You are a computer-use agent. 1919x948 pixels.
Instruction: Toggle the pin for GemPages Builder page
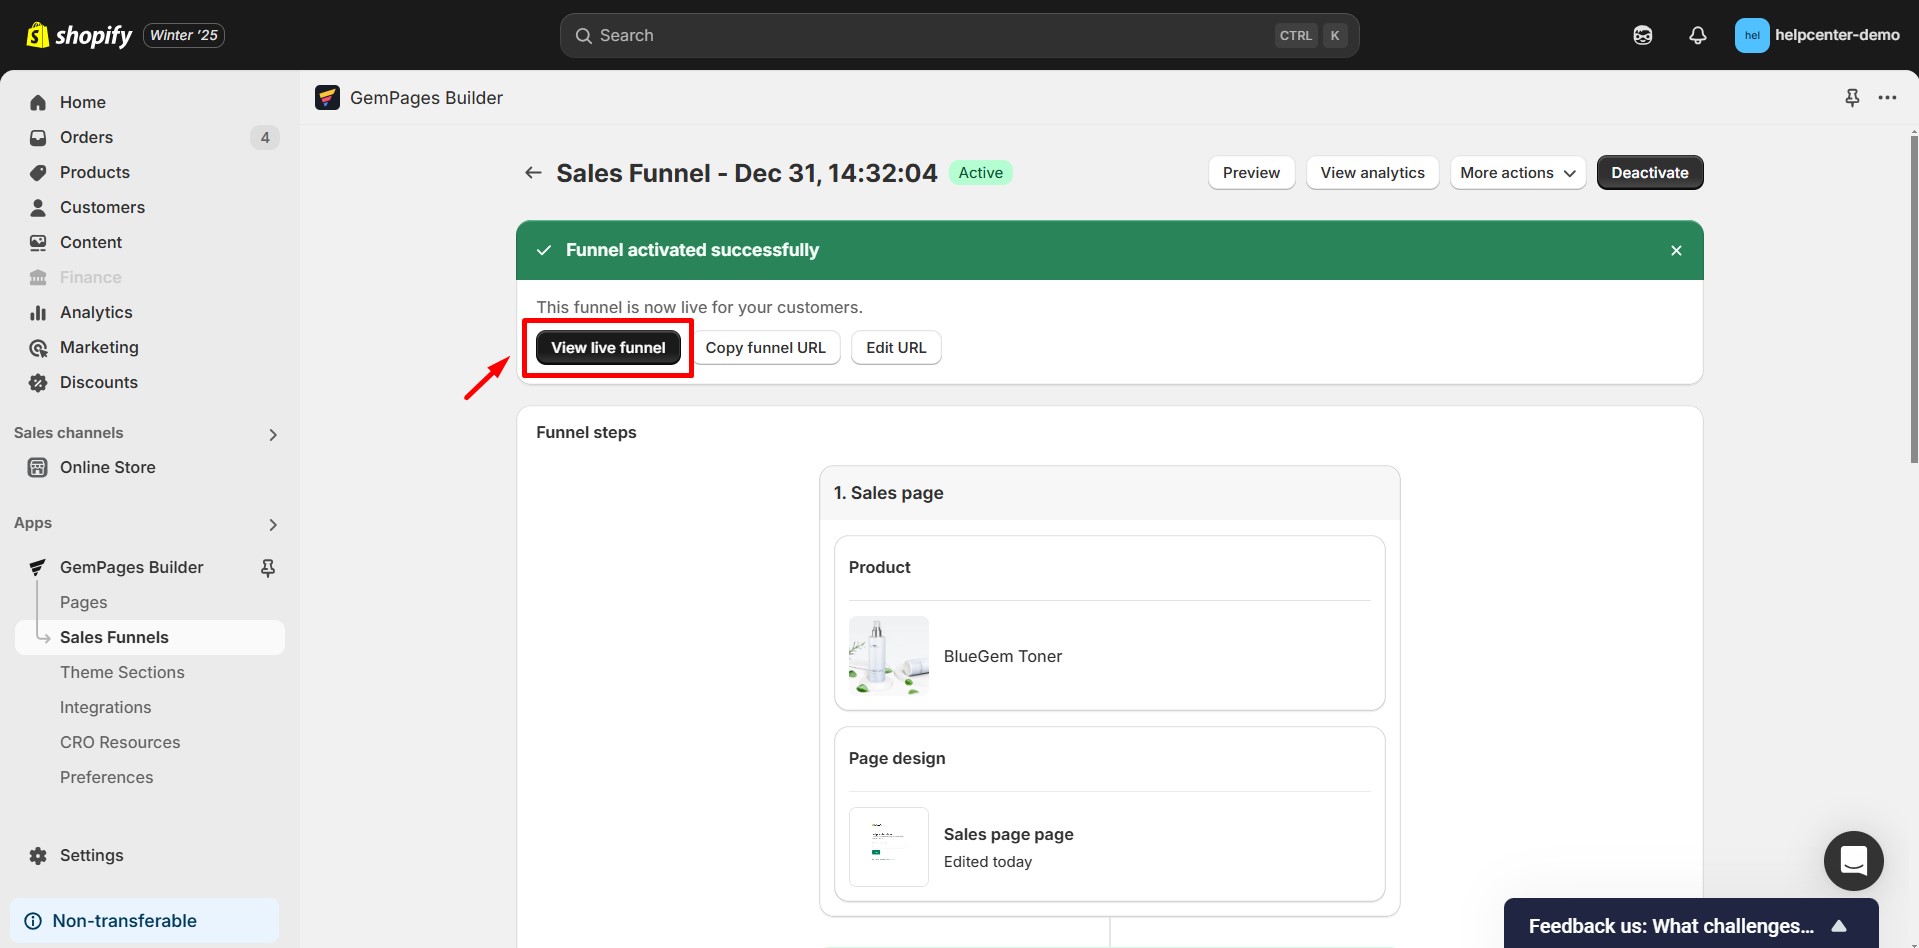click(x=1852, y=97)
